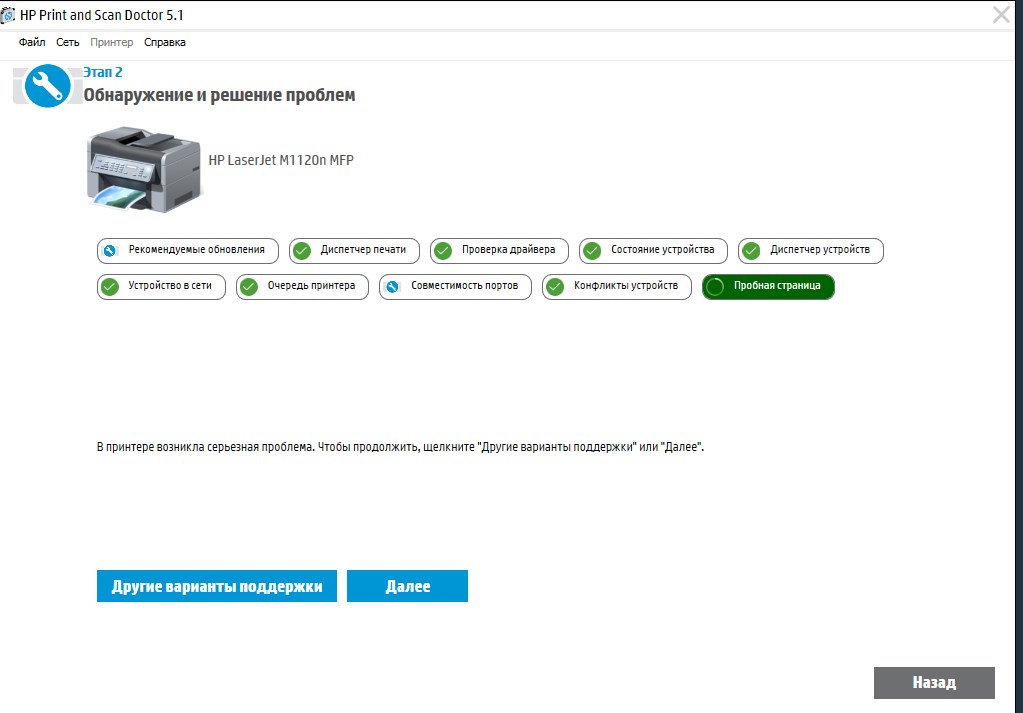
Task: Go back with the Назад button
Action: coord(934,682)
